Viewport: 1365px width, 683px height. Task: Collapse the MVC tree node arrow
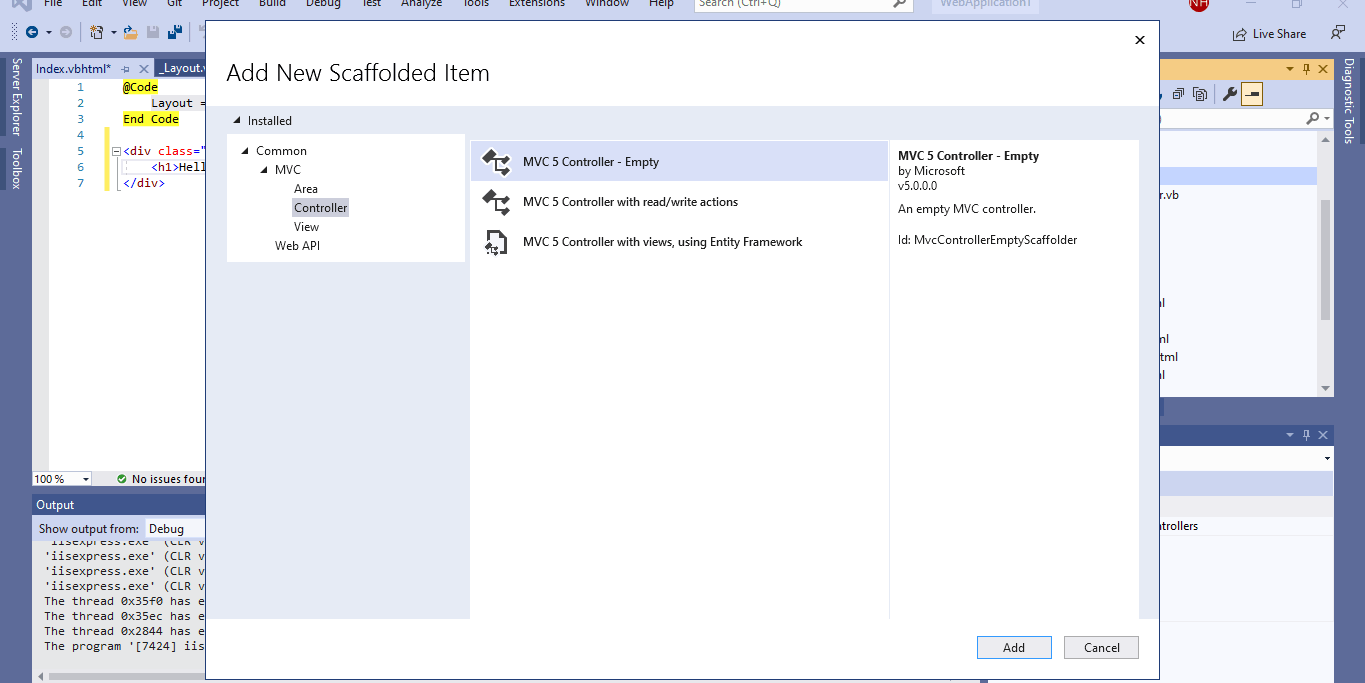coord(265,170)
